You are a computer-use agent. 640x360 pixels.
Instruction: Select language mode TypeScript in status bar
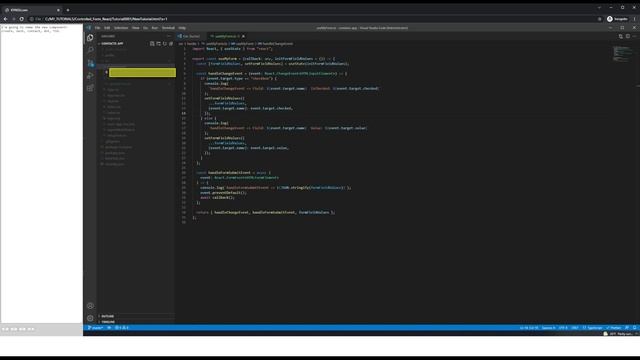[593, 328]
